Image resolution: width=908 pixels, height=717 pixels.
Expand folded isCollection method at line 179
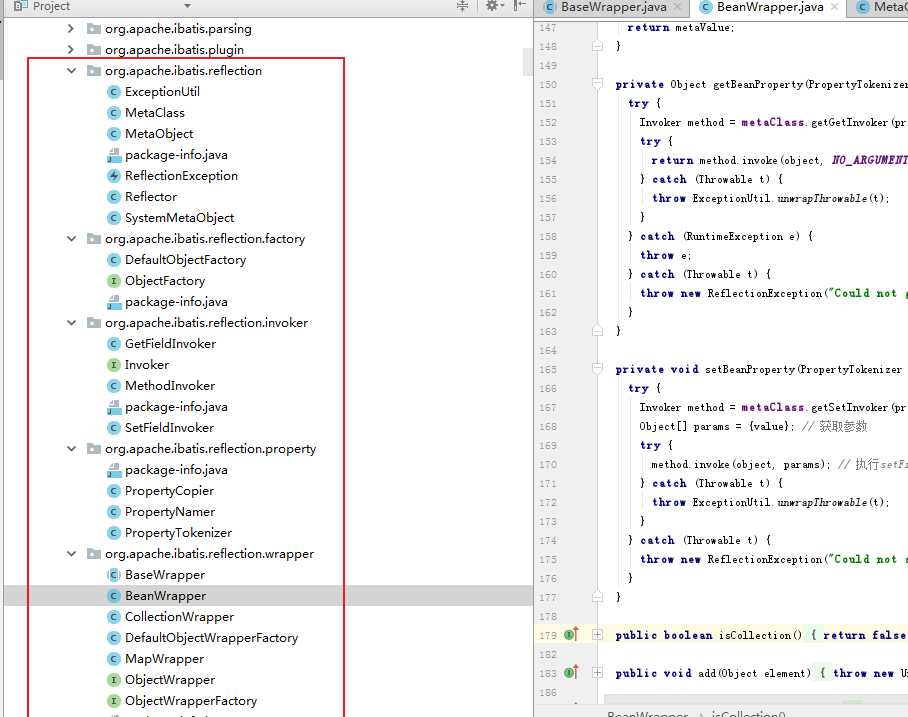pos(598,635)
